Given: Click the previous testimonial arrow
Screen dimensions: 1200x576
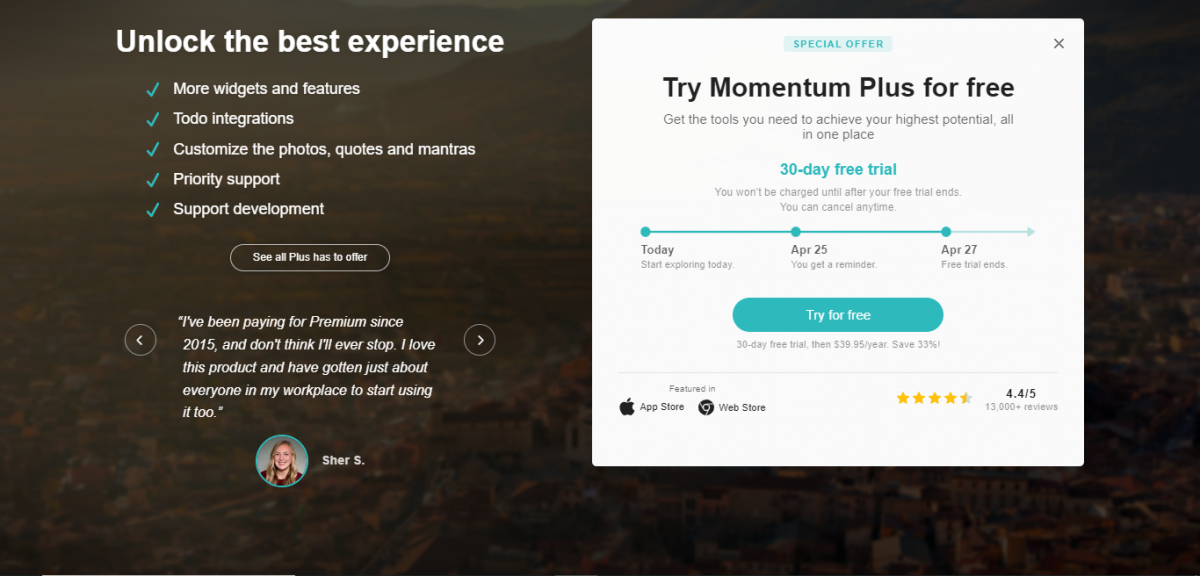Looking at the screenshot, I should 140,340.
